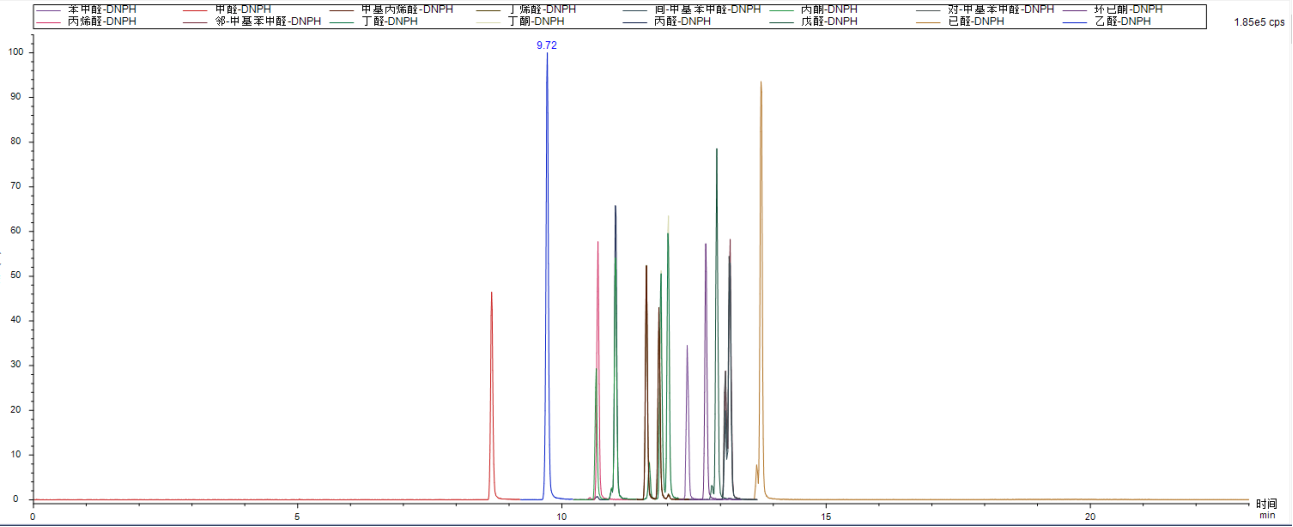
Task: Select the 丙酮-DNPH legend entry
Action: pos(829,9)
